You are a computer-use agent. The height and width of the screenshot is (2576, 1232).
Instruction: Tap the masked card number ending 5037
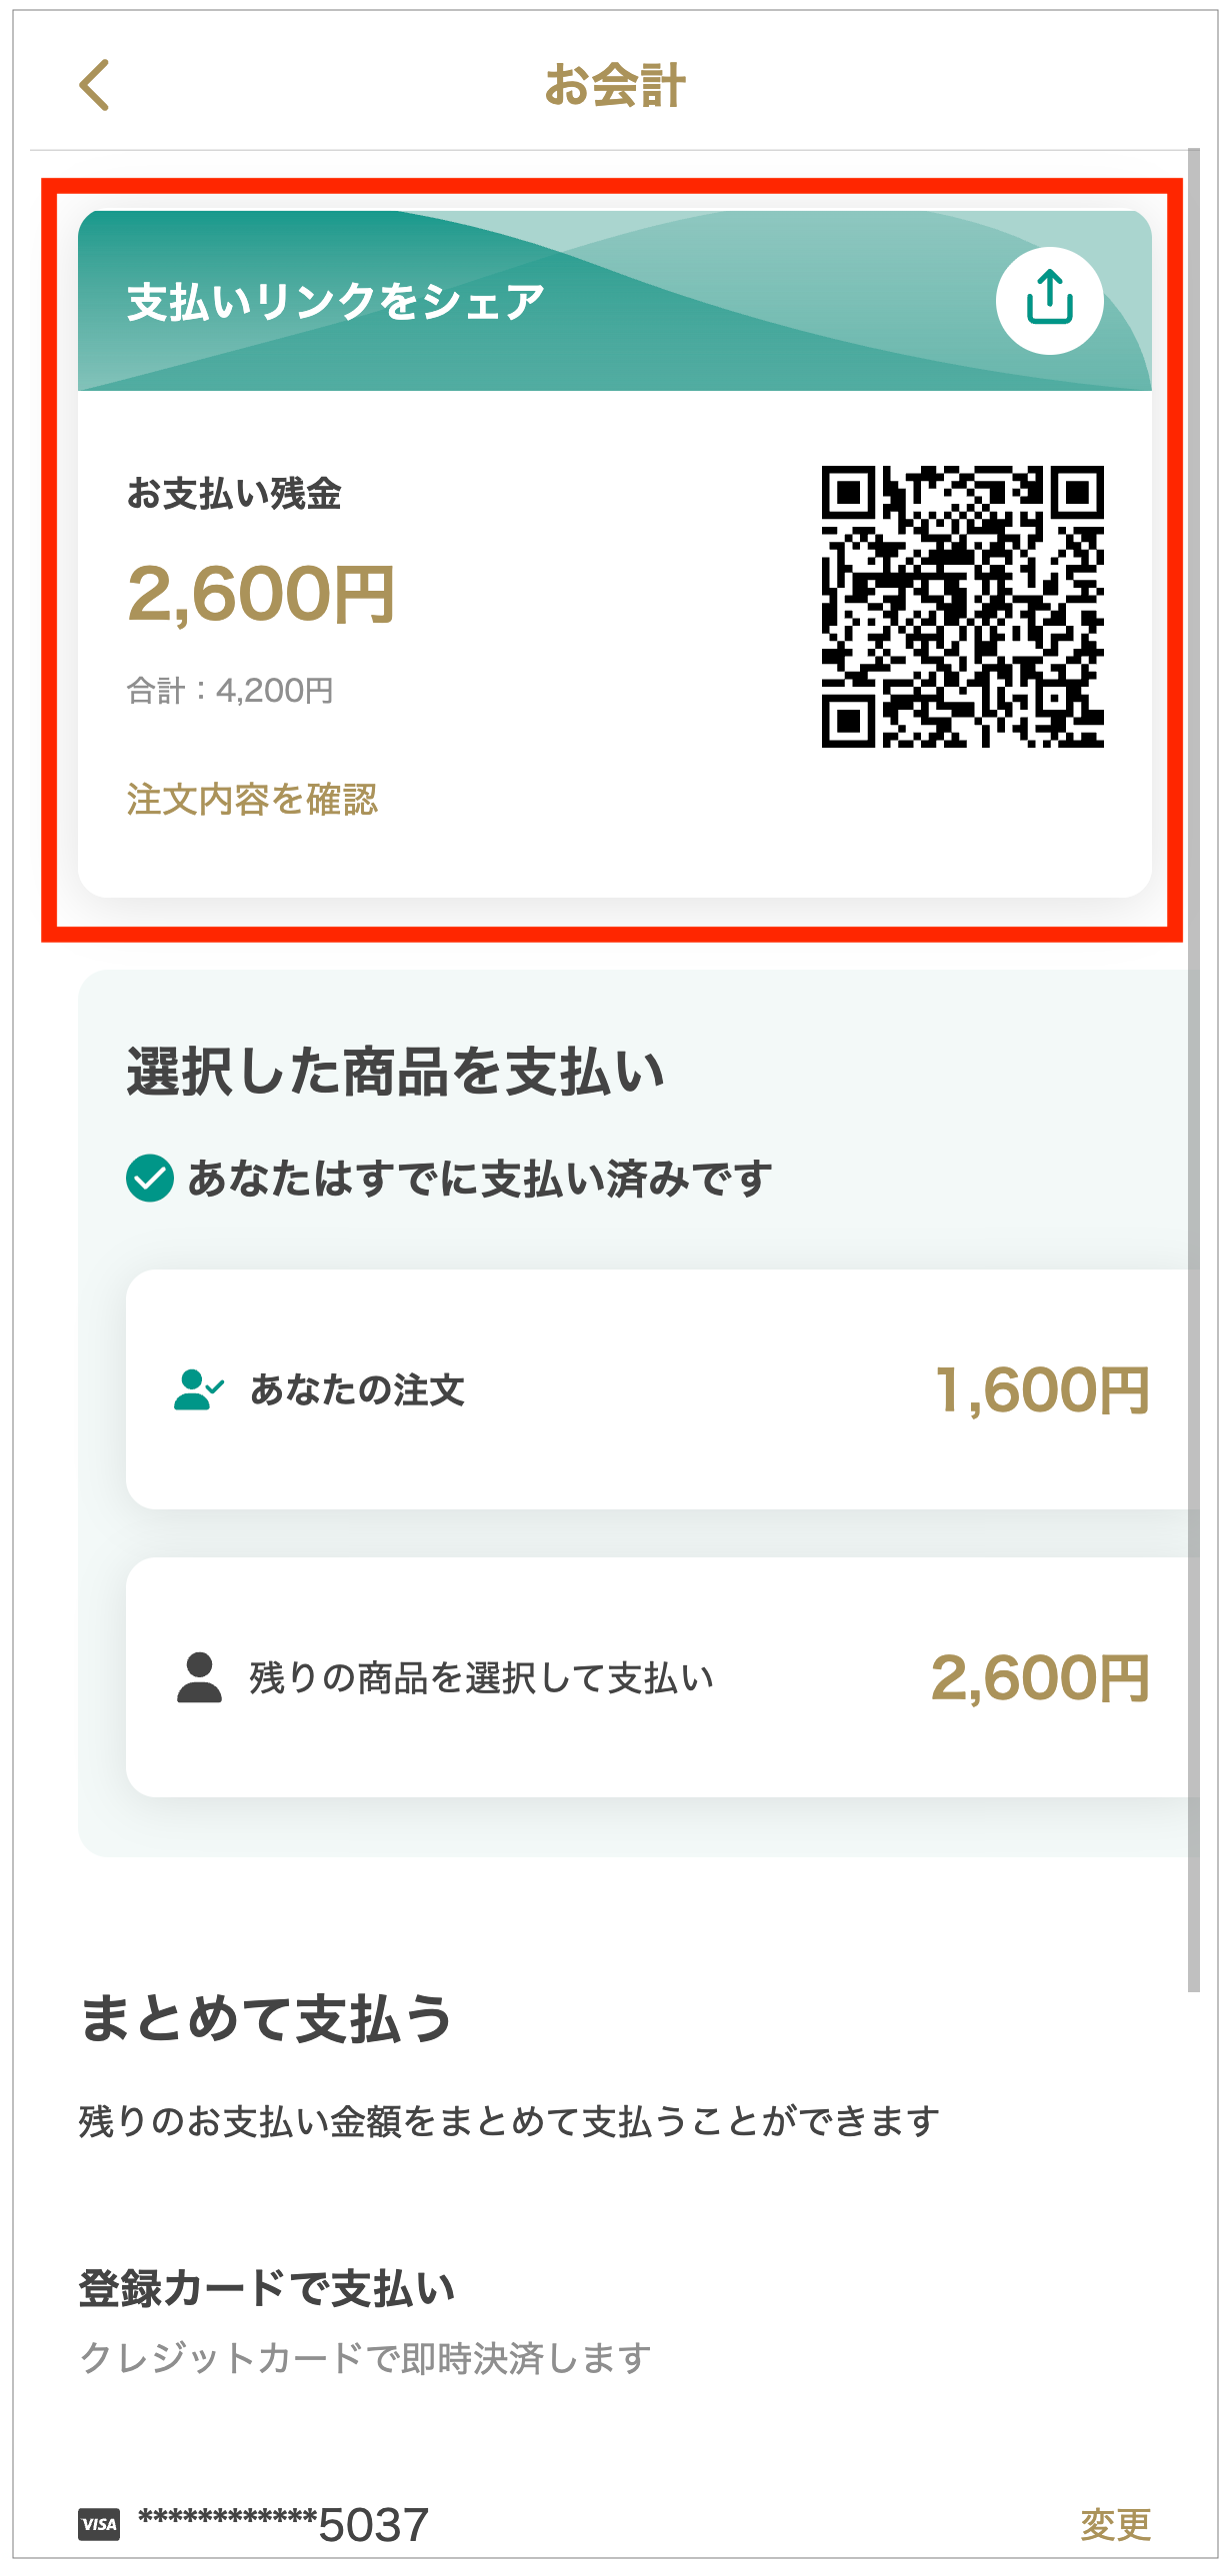(x=284, y=2523)
